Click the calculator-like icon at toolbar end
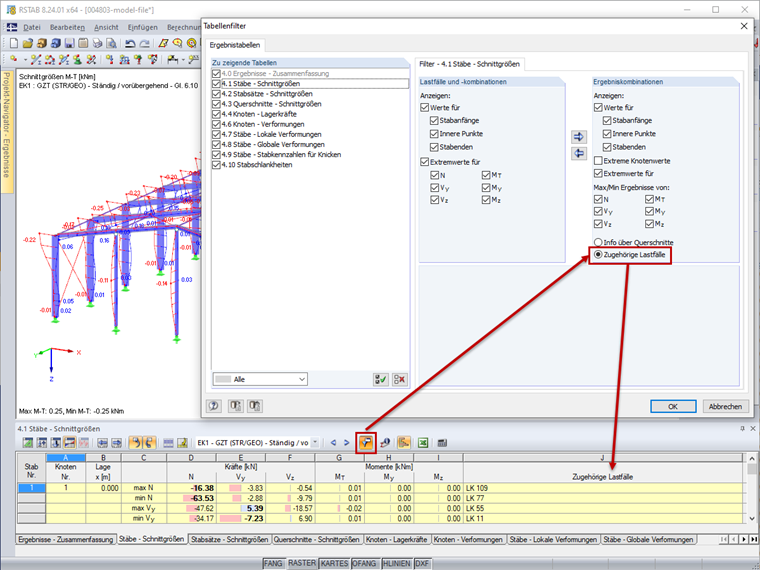The height and width of the screenshot is (570, 760). point(442,443)
